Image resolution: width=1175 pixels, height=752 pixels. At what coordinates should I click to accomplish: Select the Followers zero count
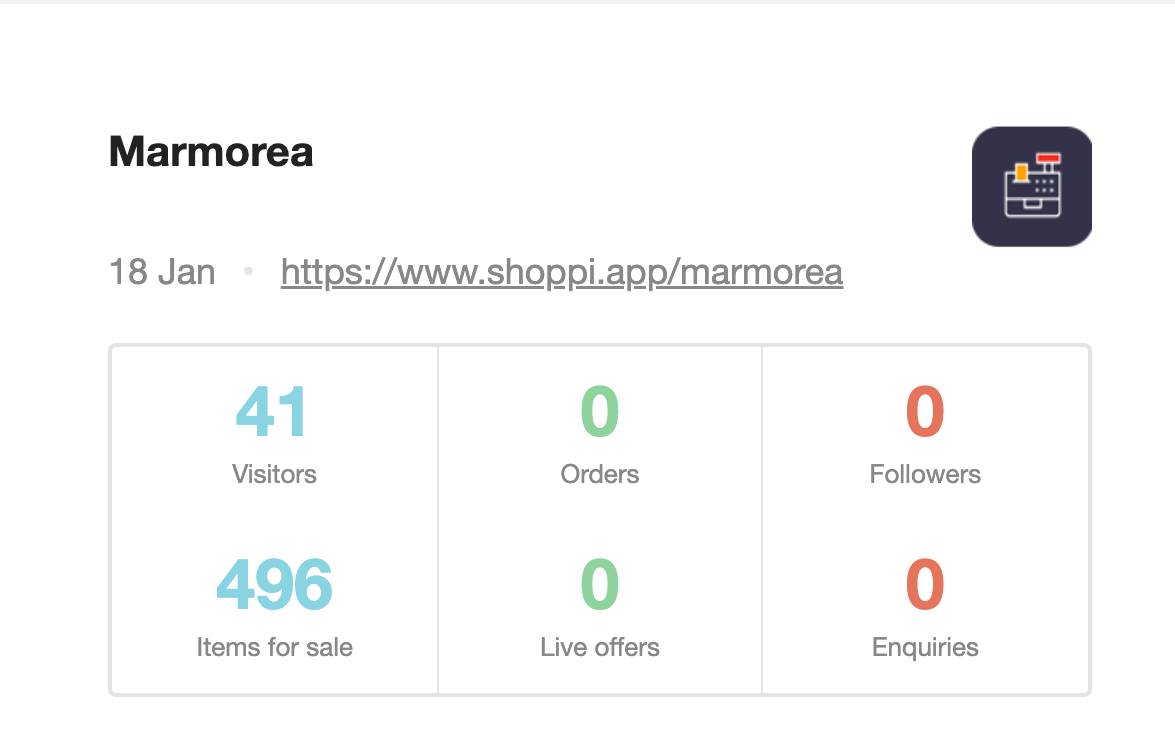[x=925, y=411]
